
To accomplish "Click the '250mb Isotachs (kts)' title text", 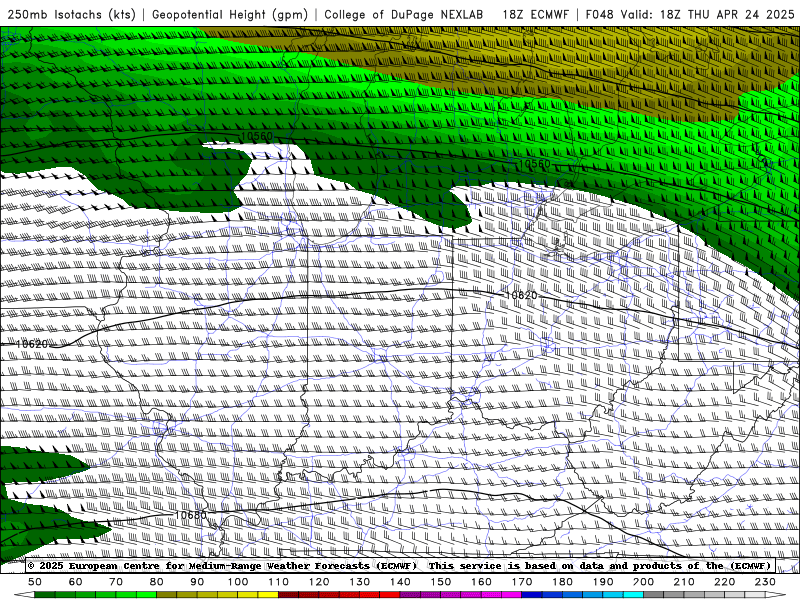I will pyautogui.click(x=72, y=15).
